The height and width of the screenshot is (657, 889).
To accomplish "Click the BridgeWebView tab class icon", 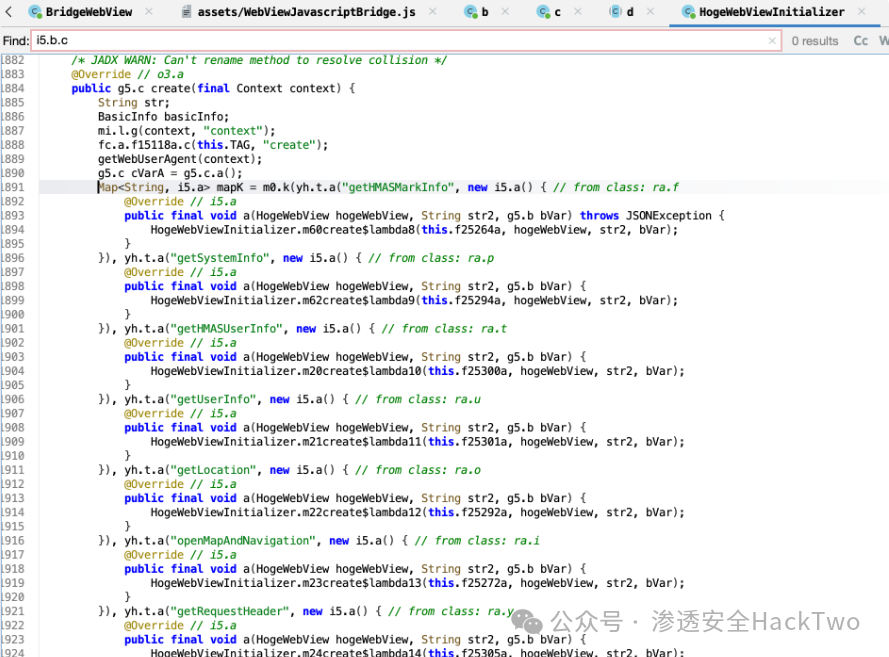I will 35,12.
